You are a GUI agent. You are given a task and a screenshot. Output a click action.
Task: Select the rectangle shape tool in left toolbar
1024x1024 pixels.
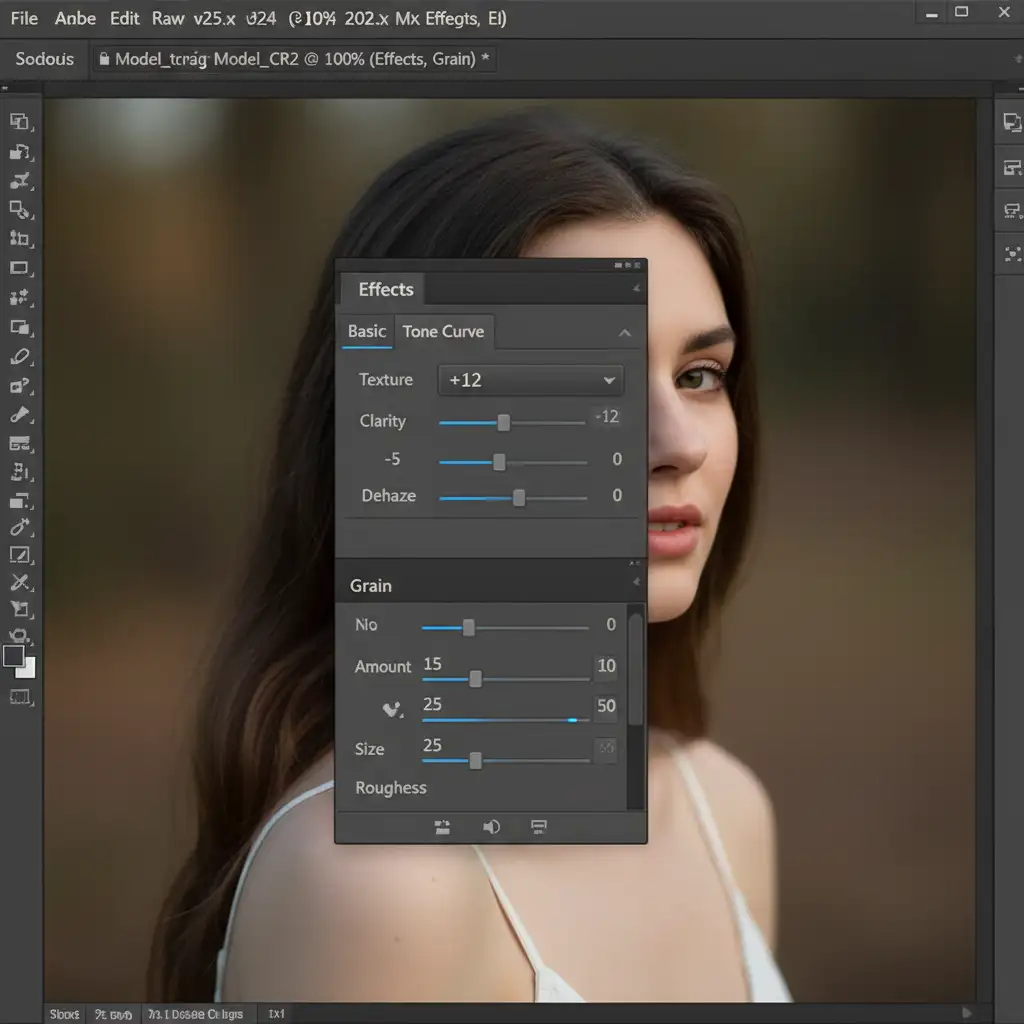click(19, 268)
